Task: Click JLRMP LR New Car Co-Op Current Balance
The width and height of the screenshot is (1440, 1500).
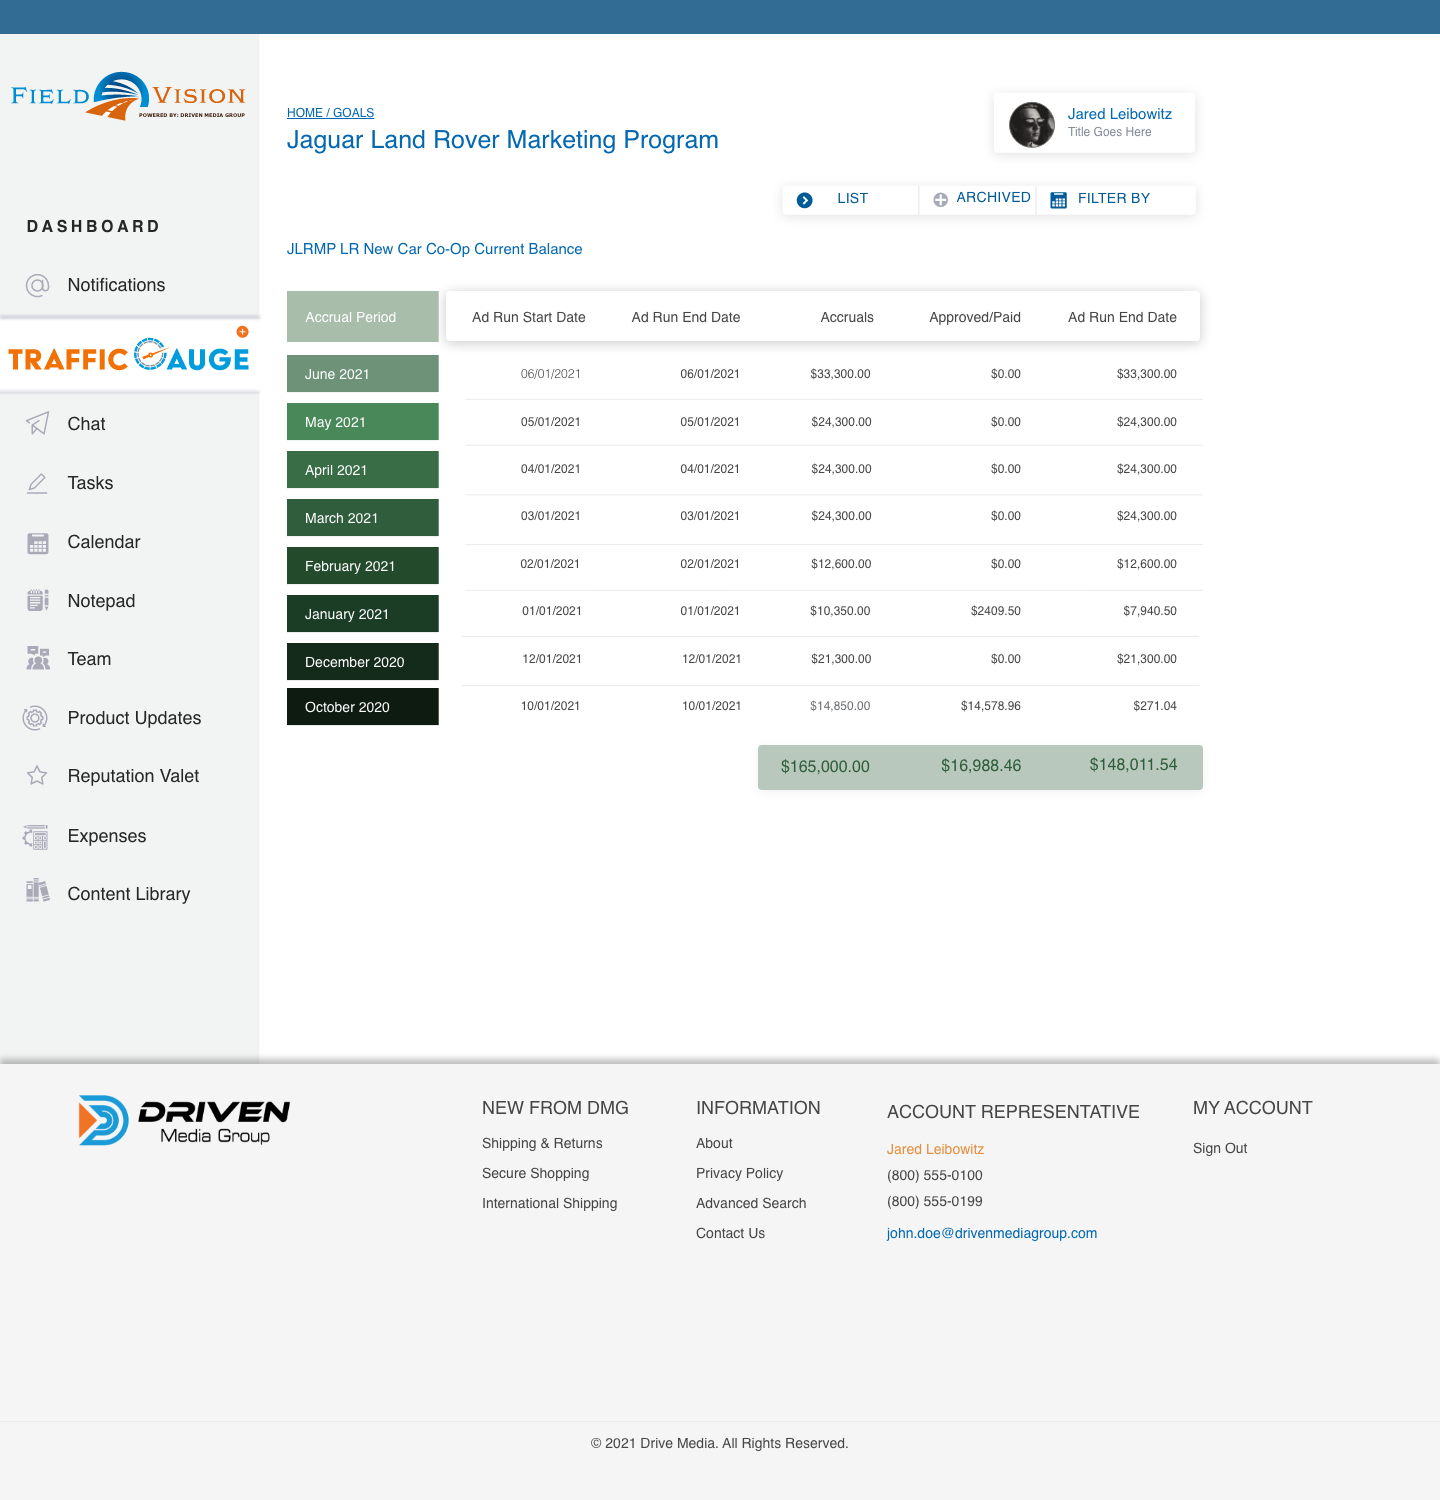Action: click(x=434, y=249)
